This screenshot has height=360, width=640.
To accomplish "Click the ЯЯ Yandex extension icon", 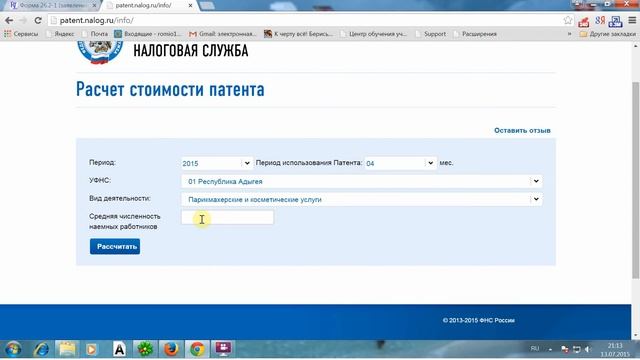I will [600, 20].
